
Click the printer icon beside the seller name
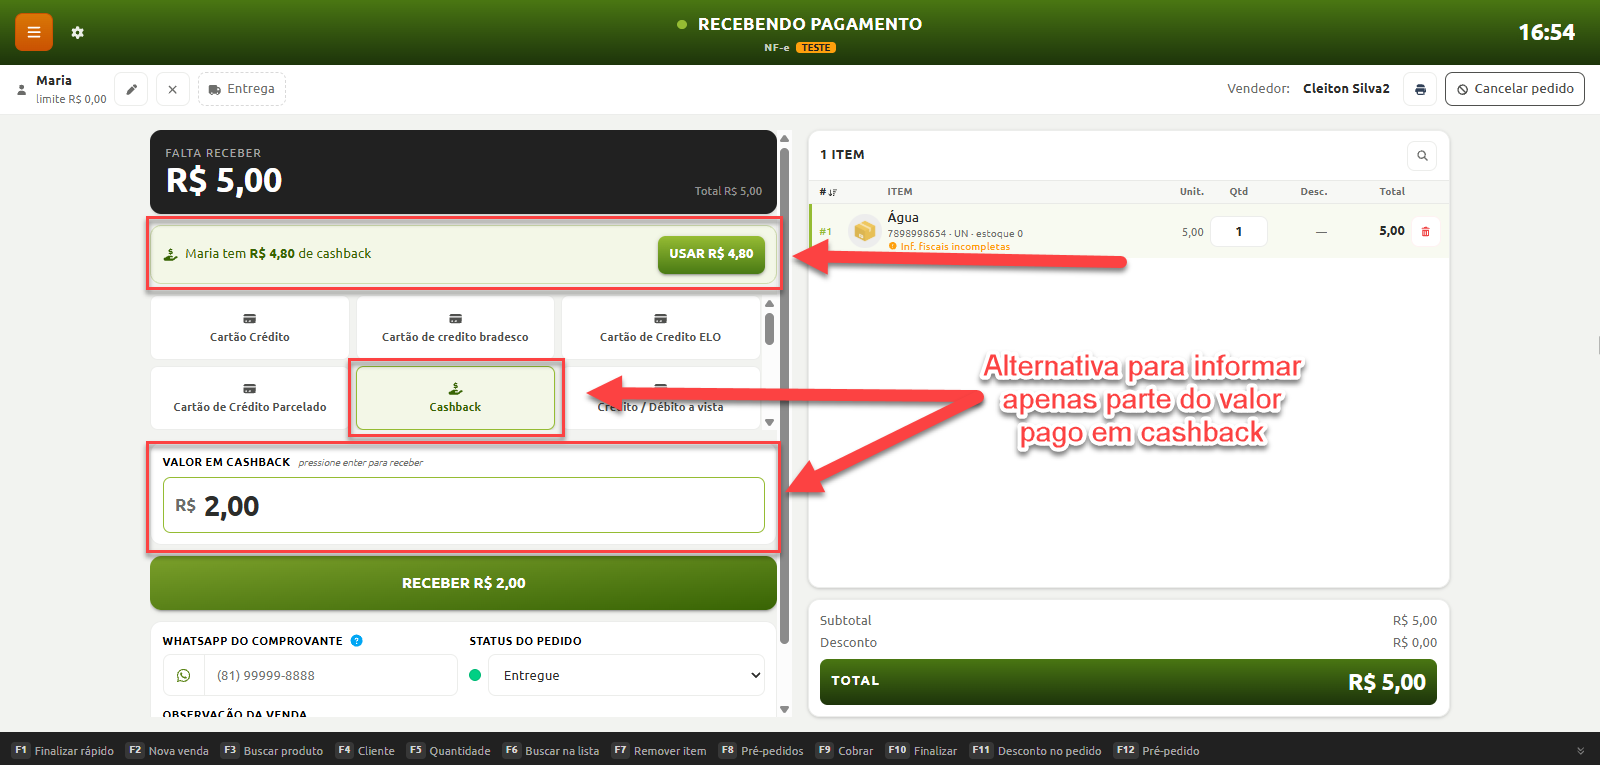pyautogui.click(x=1420, y=89)
